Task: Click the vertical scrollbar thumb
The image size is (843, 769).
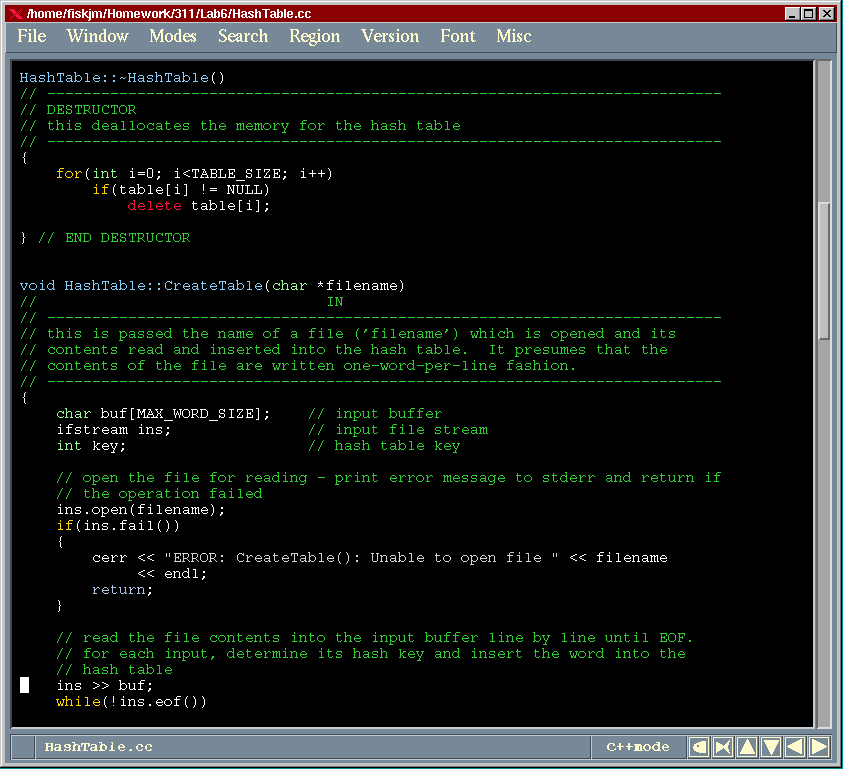Action: (x=823, y=270)
